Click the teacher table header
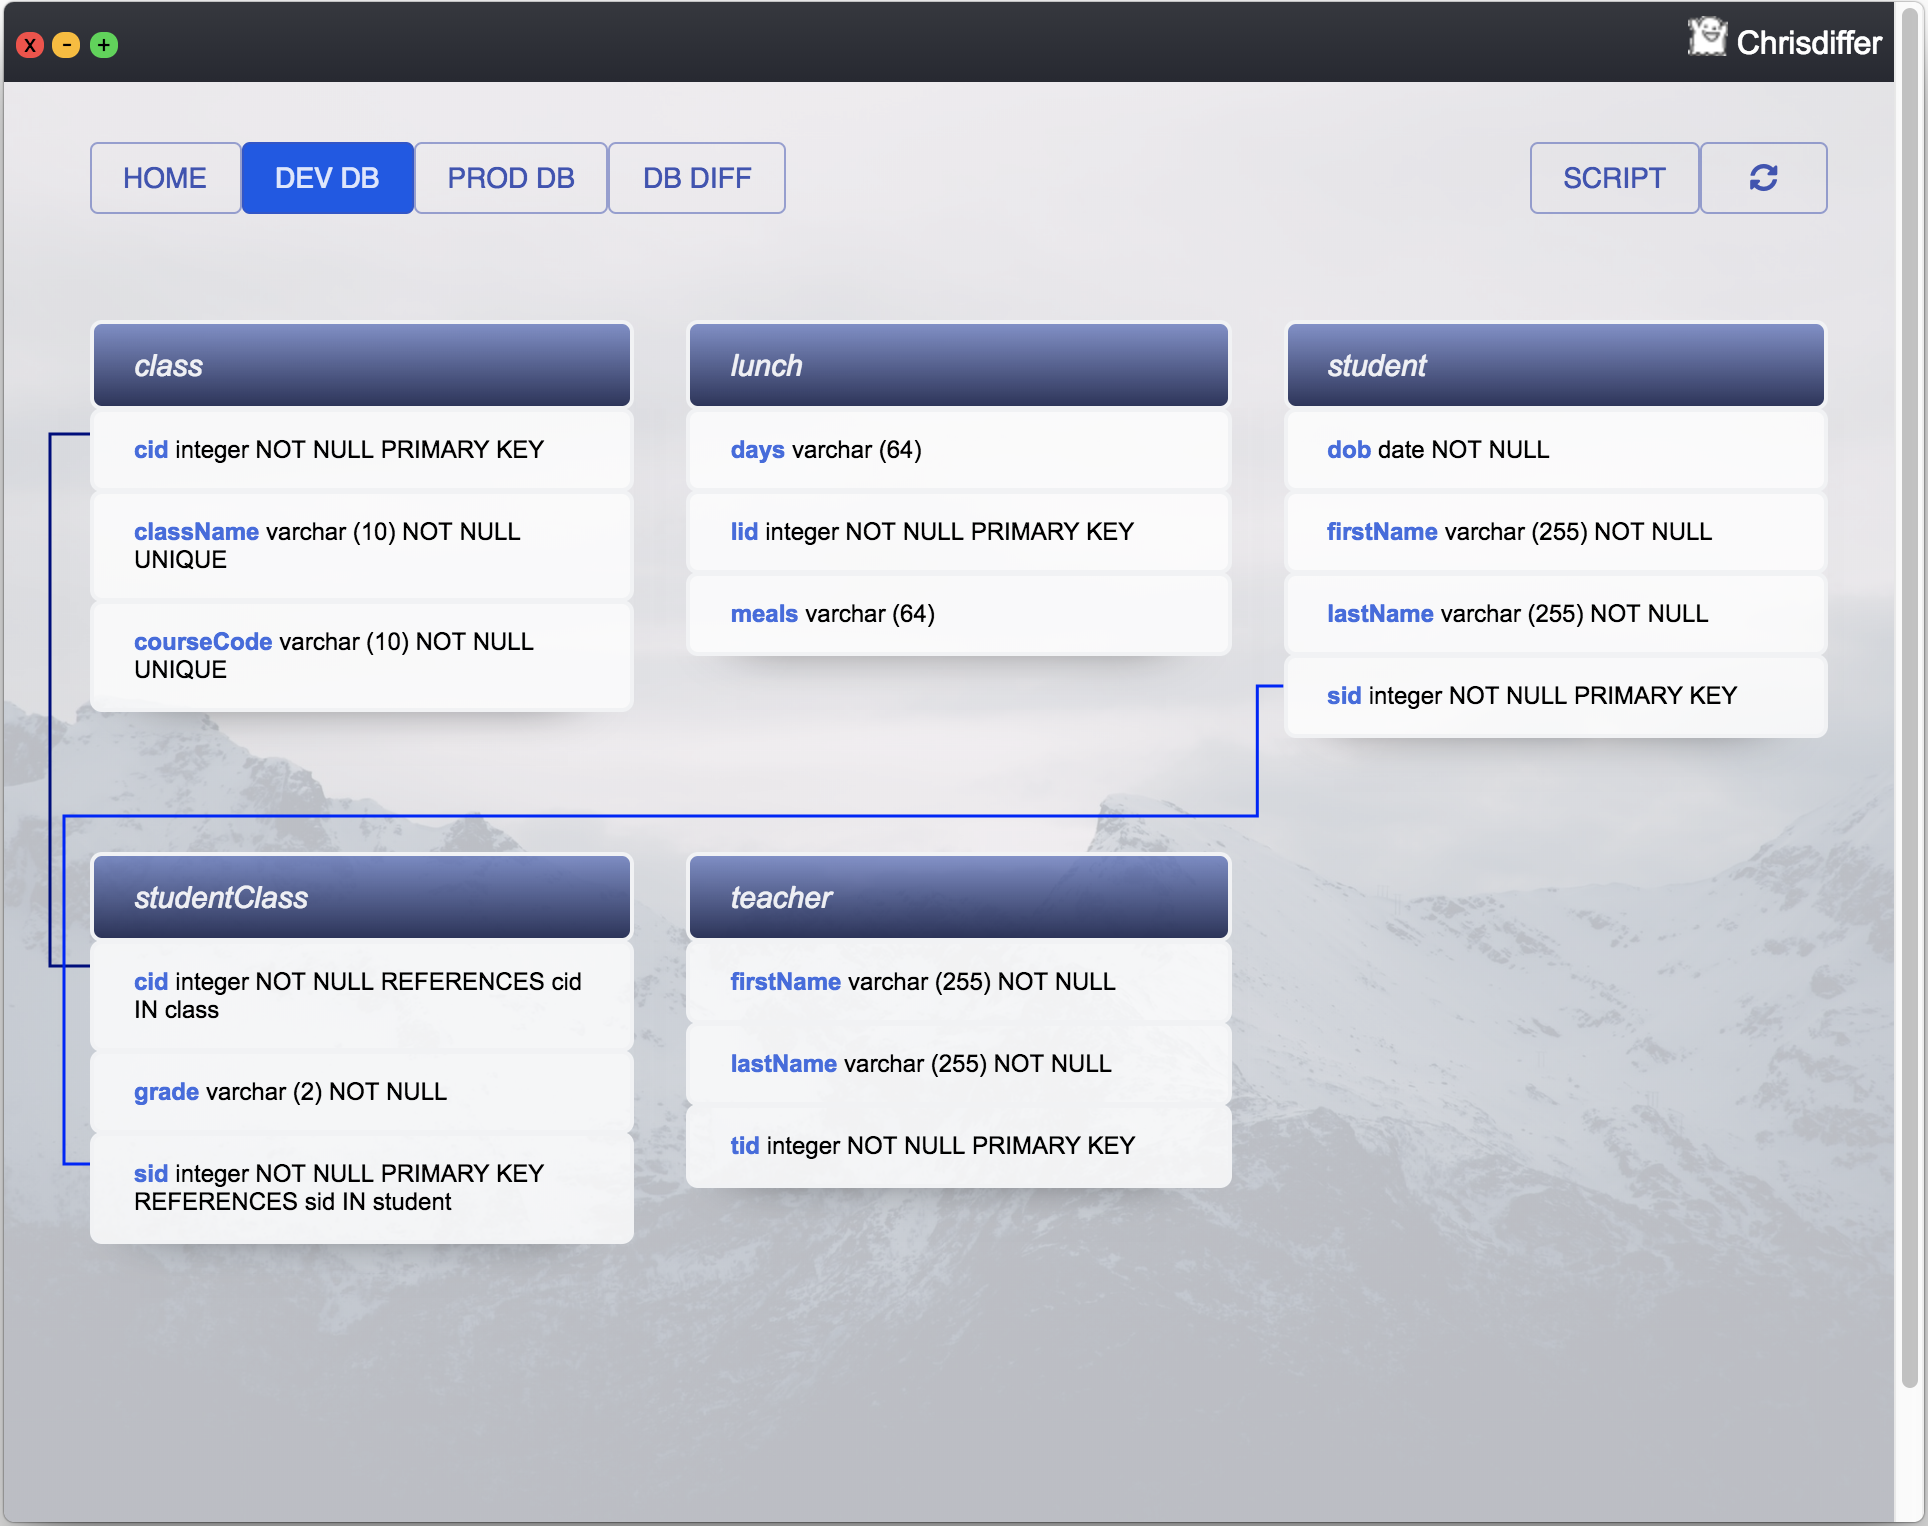The width and height of the screenshot is (1928, 1526). pyautogui.click(x=957, y=897)
